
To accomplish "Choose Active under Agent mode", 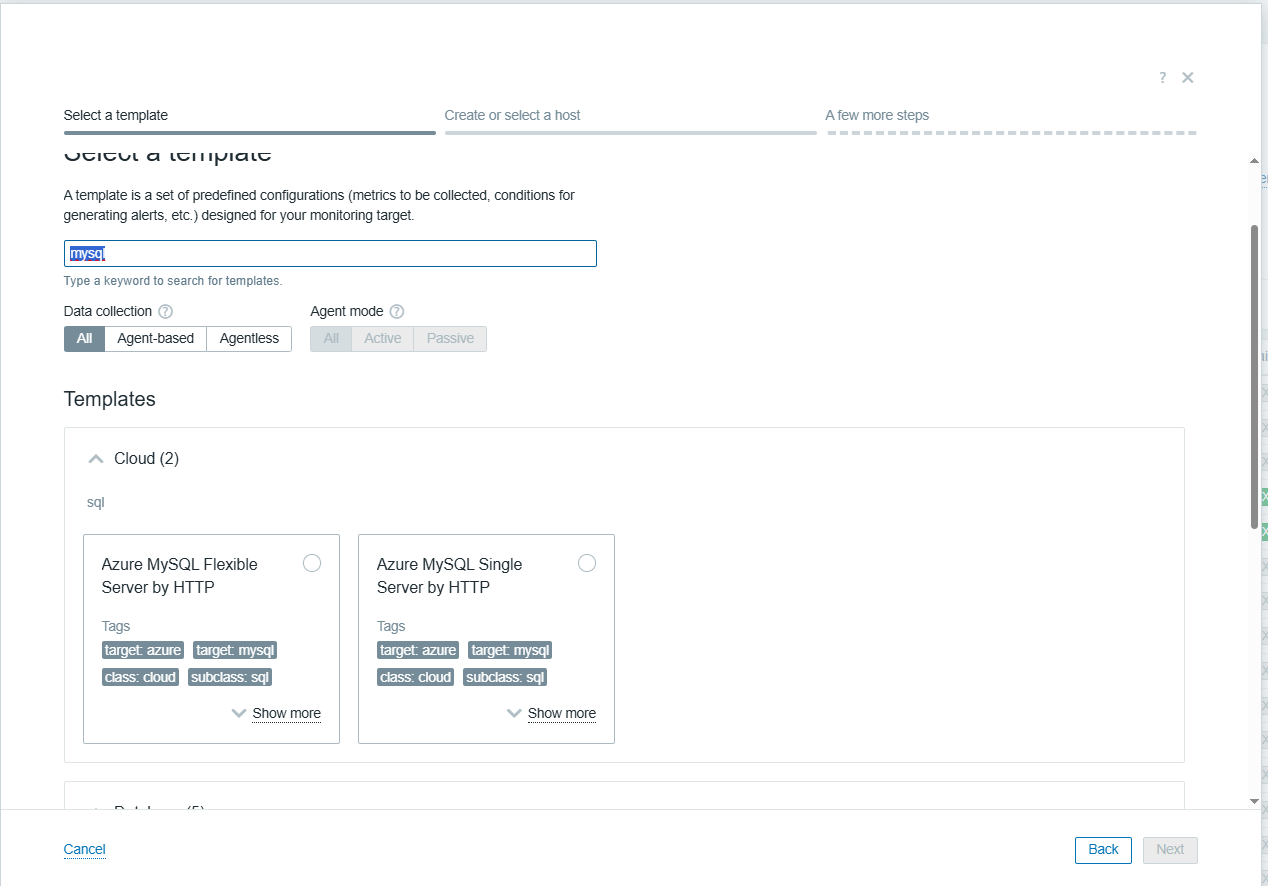I will coord(383,339).
